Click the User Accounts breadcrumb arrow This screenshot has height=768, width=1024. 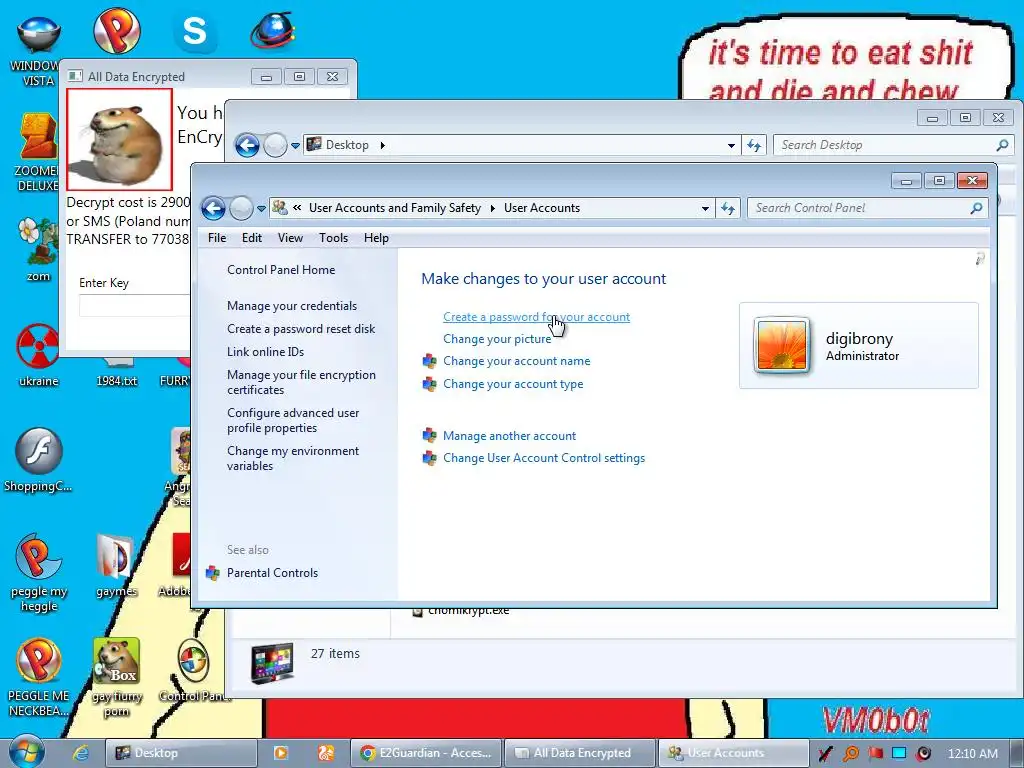pos(492,208)
